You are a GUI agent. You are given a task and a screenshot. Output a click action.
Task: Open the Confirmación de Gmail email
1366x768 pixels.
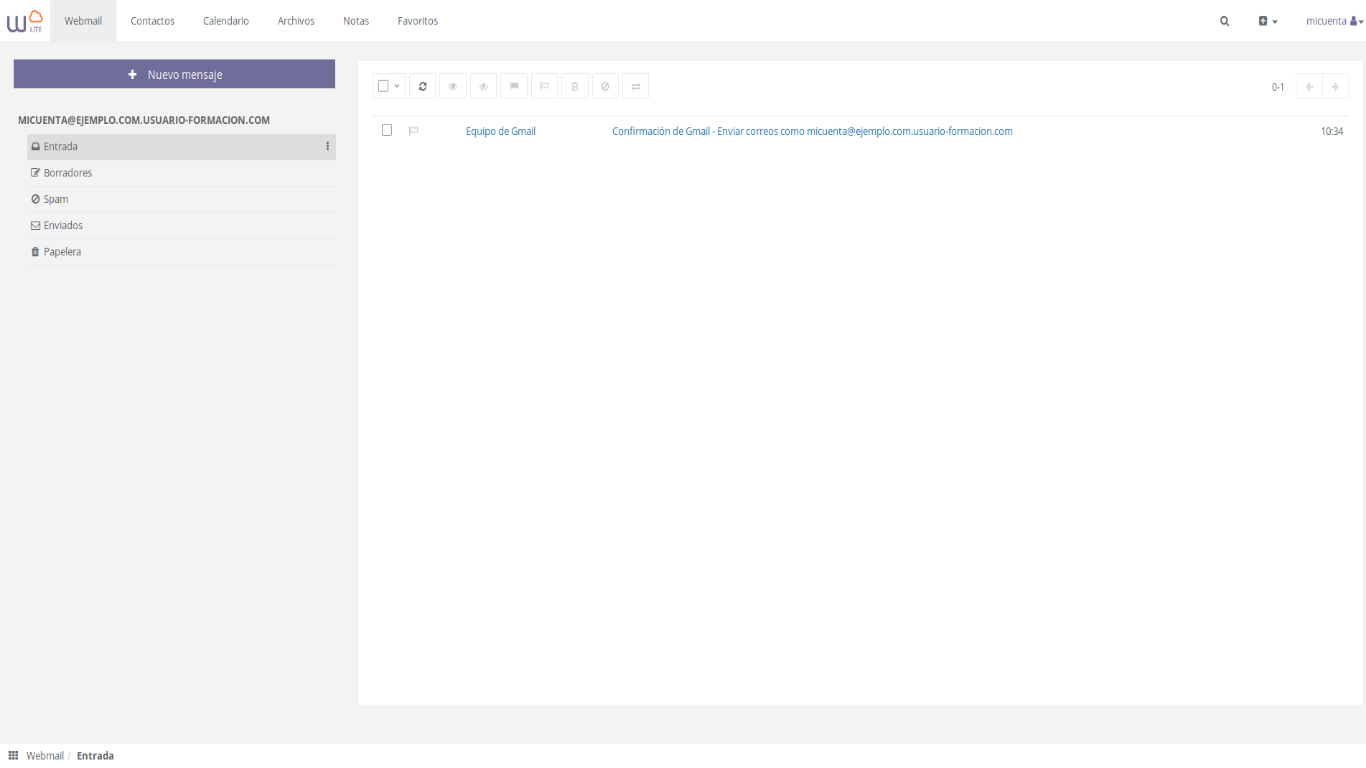pyautogui.click(x=811, y=131)
